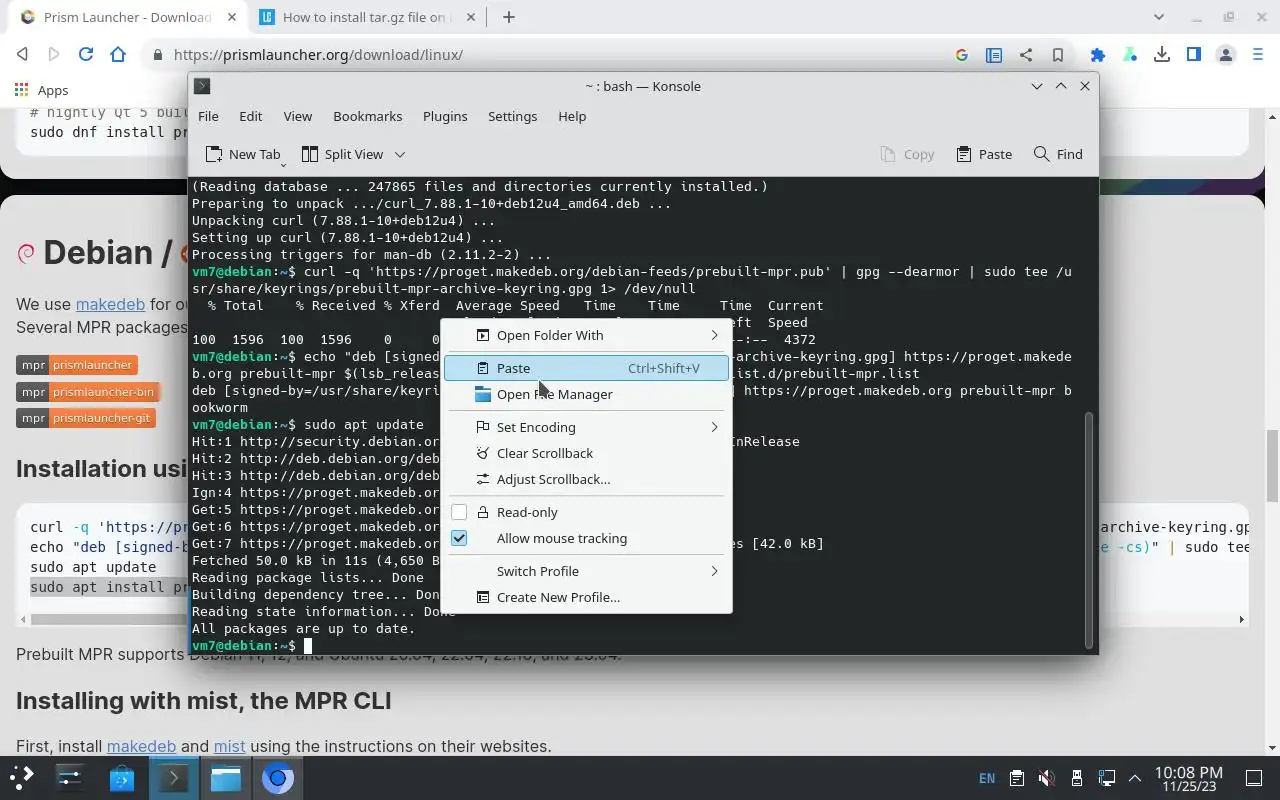Go to the browser home page

tap(118, 55)
